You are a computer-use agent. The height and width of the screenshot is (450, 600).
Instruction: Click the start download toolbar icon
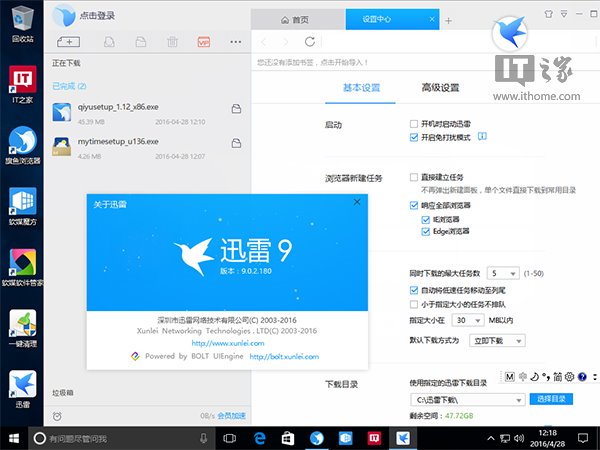109,42
